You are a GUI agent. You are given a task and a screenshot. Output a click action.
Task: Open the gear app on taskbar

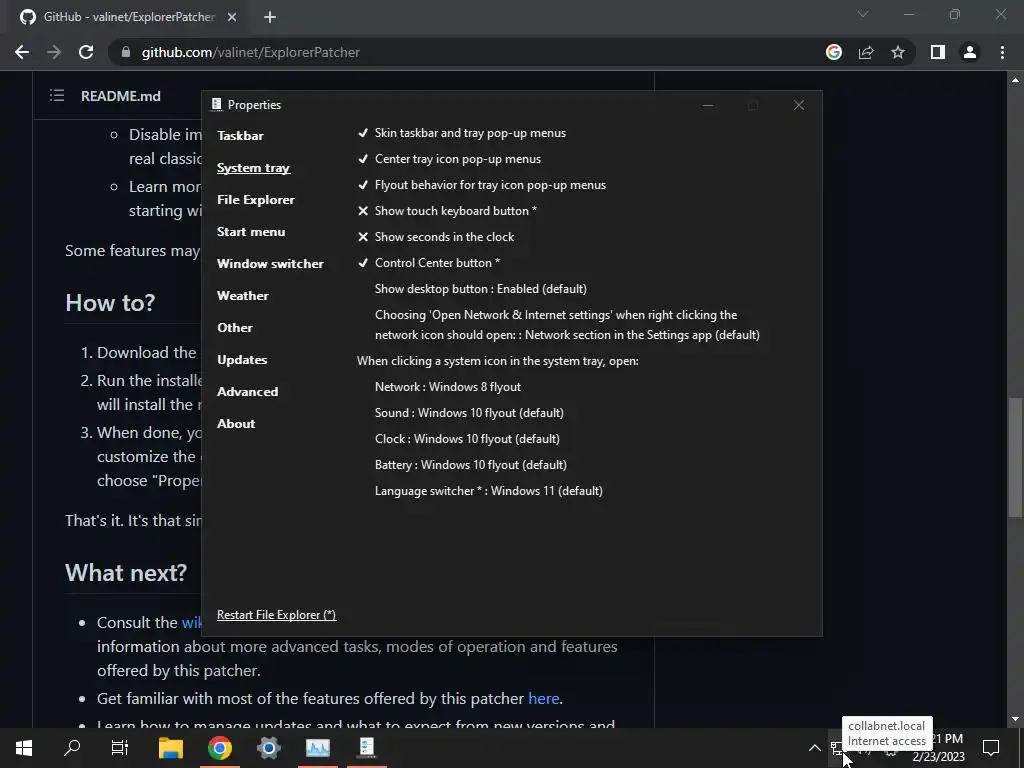click(268, 747)
